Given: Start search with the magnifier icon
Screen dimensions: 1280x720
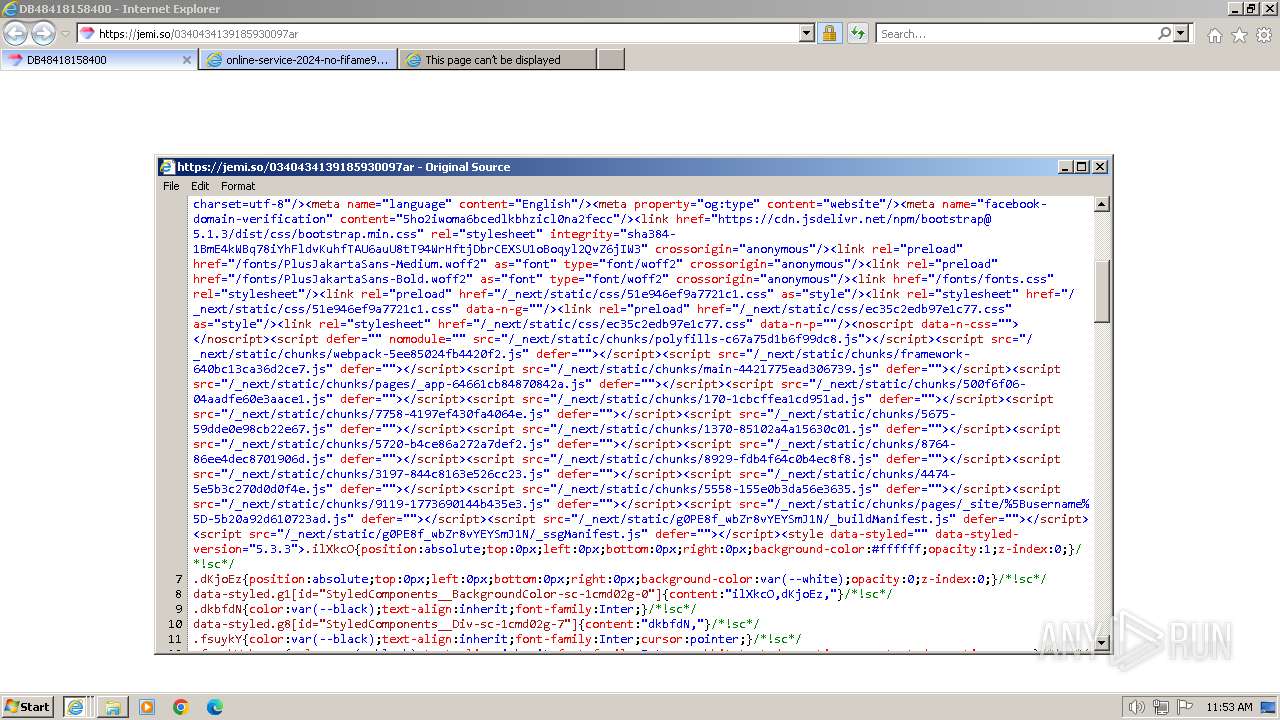Looking at the screenshot, I should [x=1164, y=34].
